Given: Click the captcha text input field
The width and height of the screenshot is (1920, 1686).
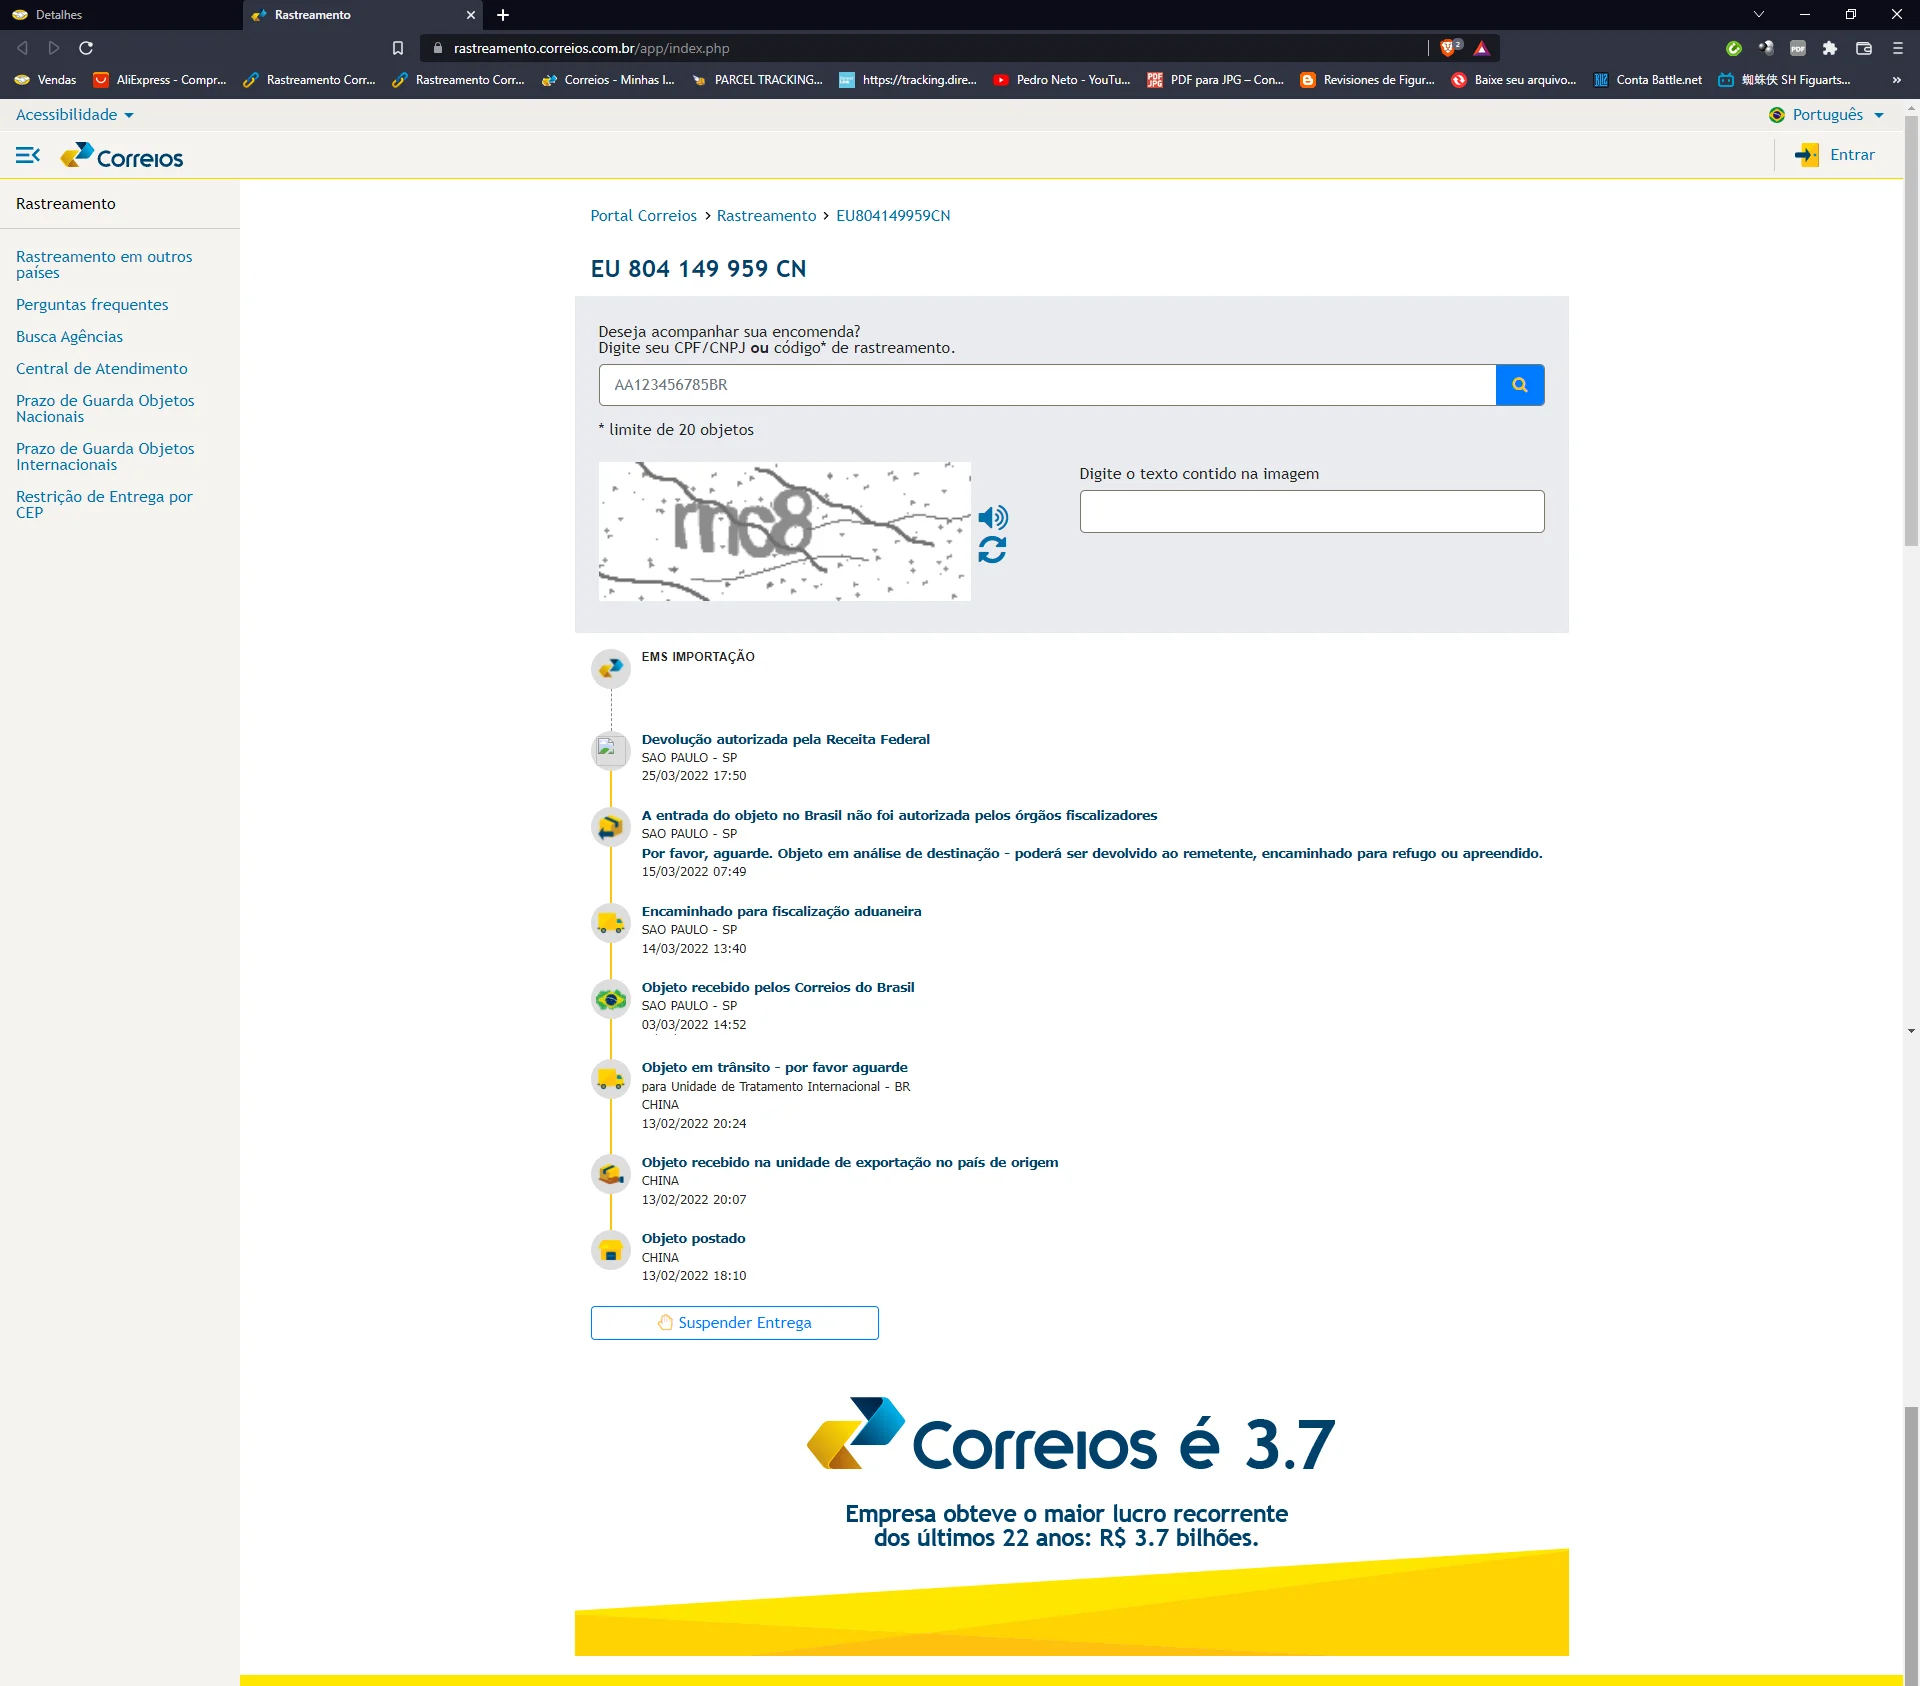Looking at the screenshot, I should [1311, 511].
